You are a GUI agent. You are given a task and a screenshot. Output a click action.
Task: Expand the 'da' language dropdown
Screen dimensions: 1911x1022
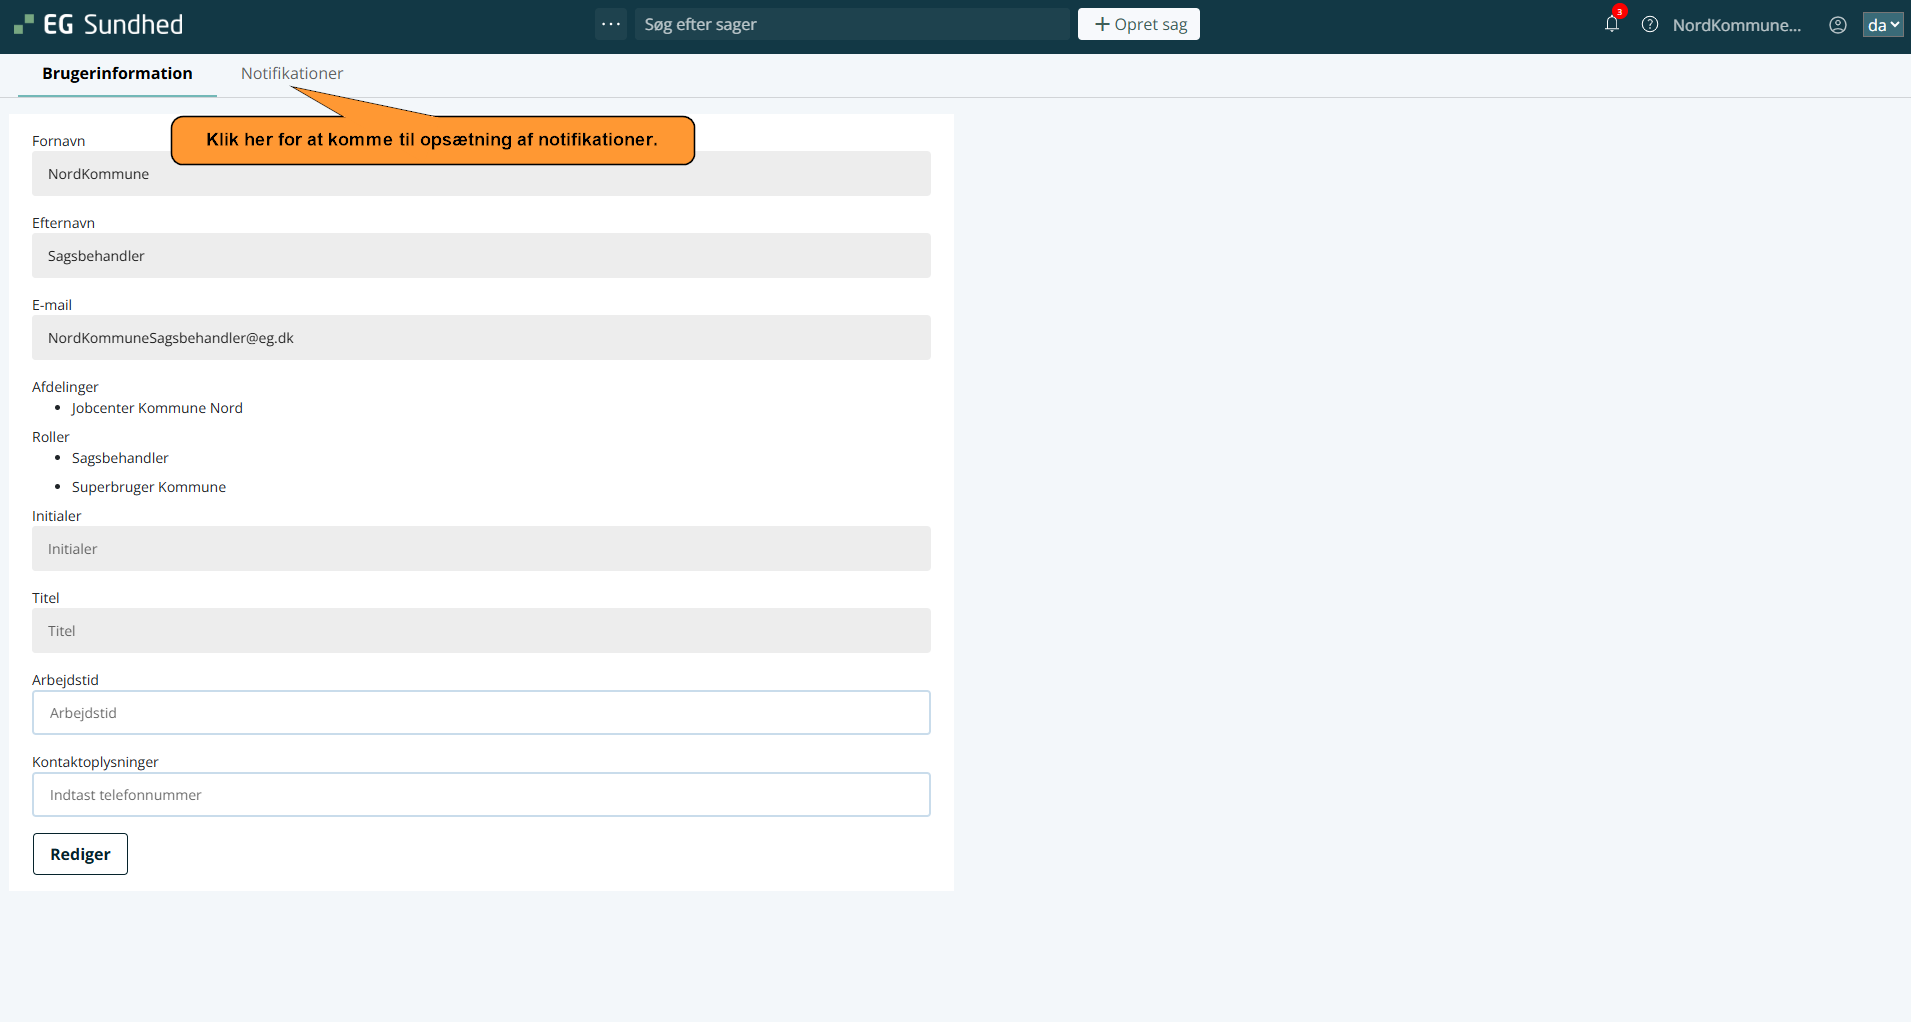pos(1882,25)
